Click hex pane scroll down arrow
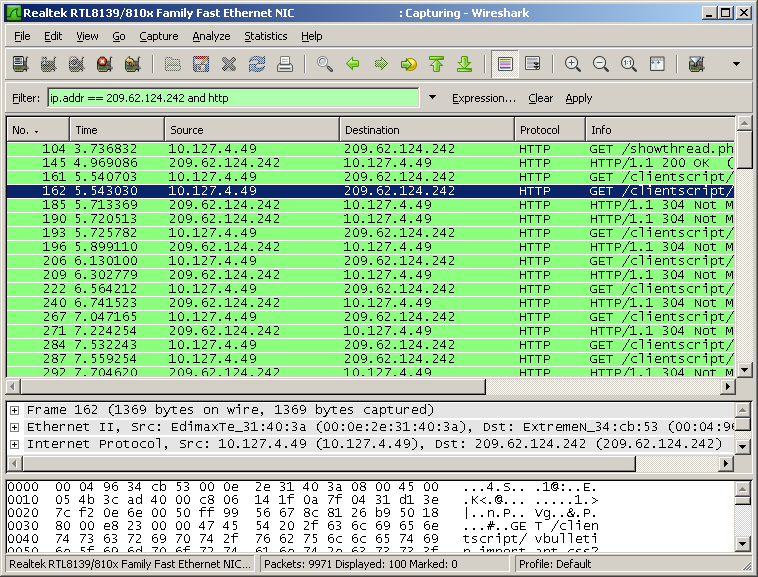 743,544
